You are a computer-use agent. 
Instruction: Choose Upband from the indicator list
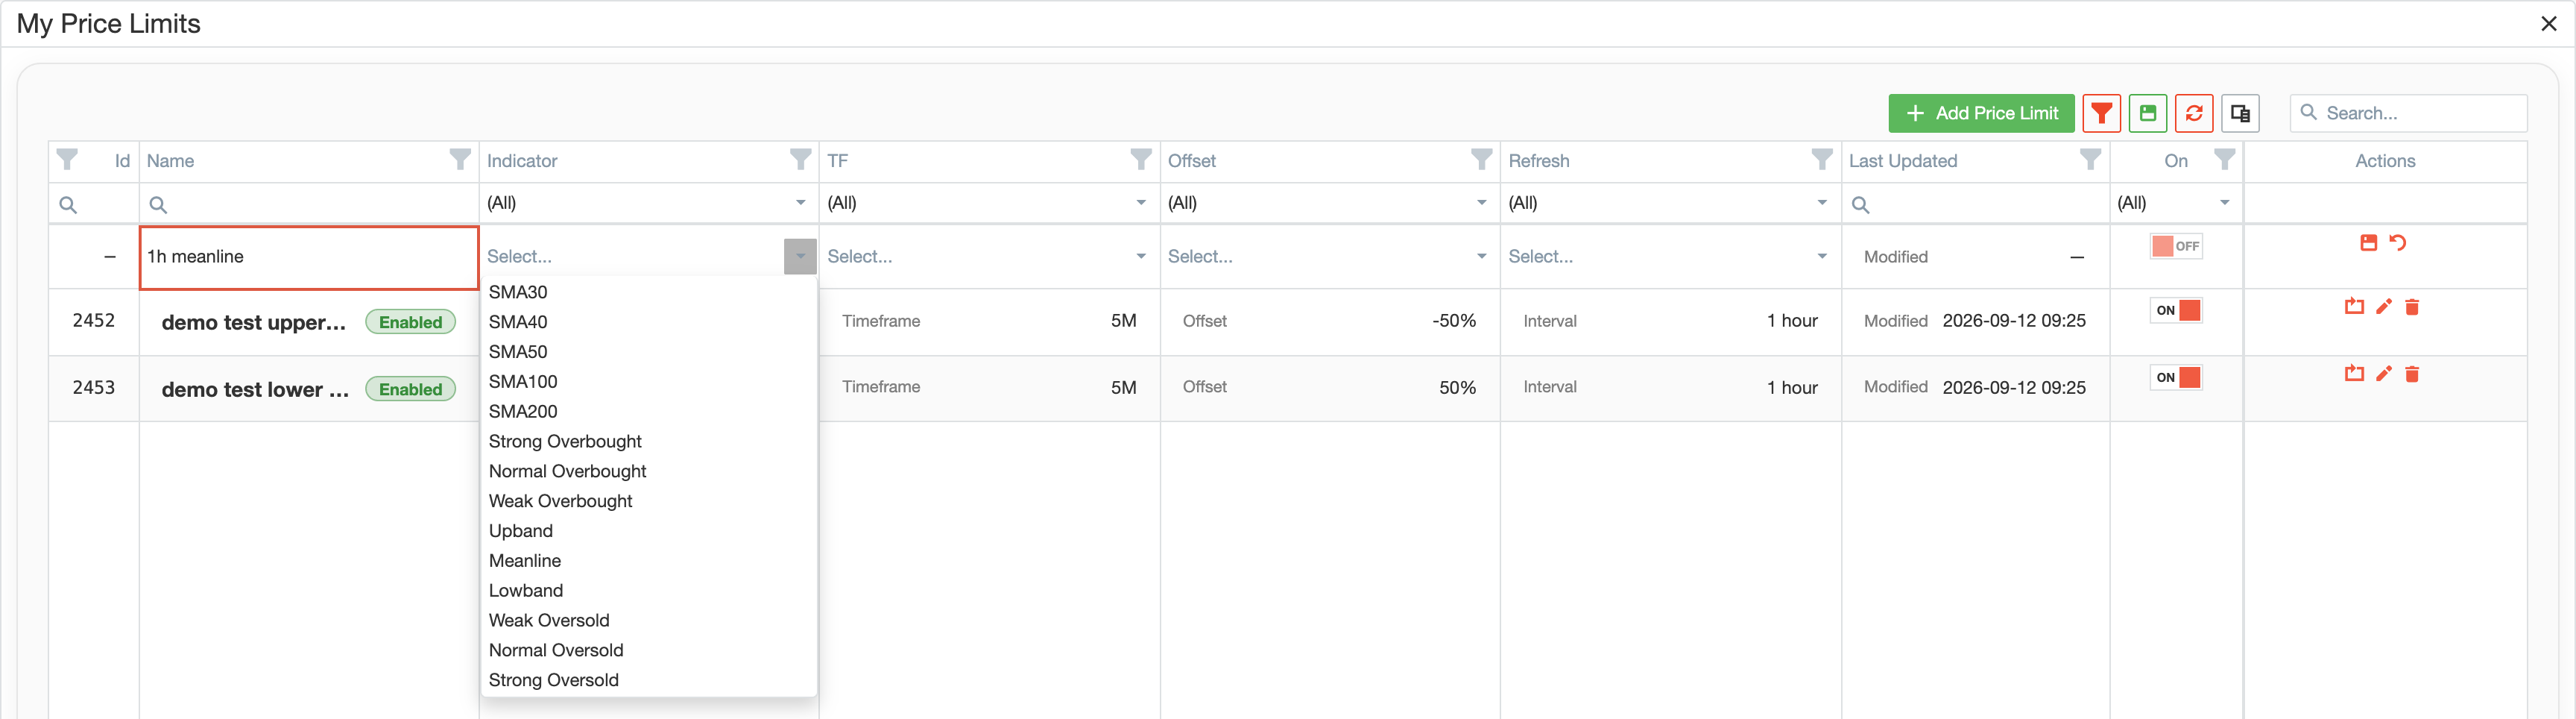coord(648,531)
